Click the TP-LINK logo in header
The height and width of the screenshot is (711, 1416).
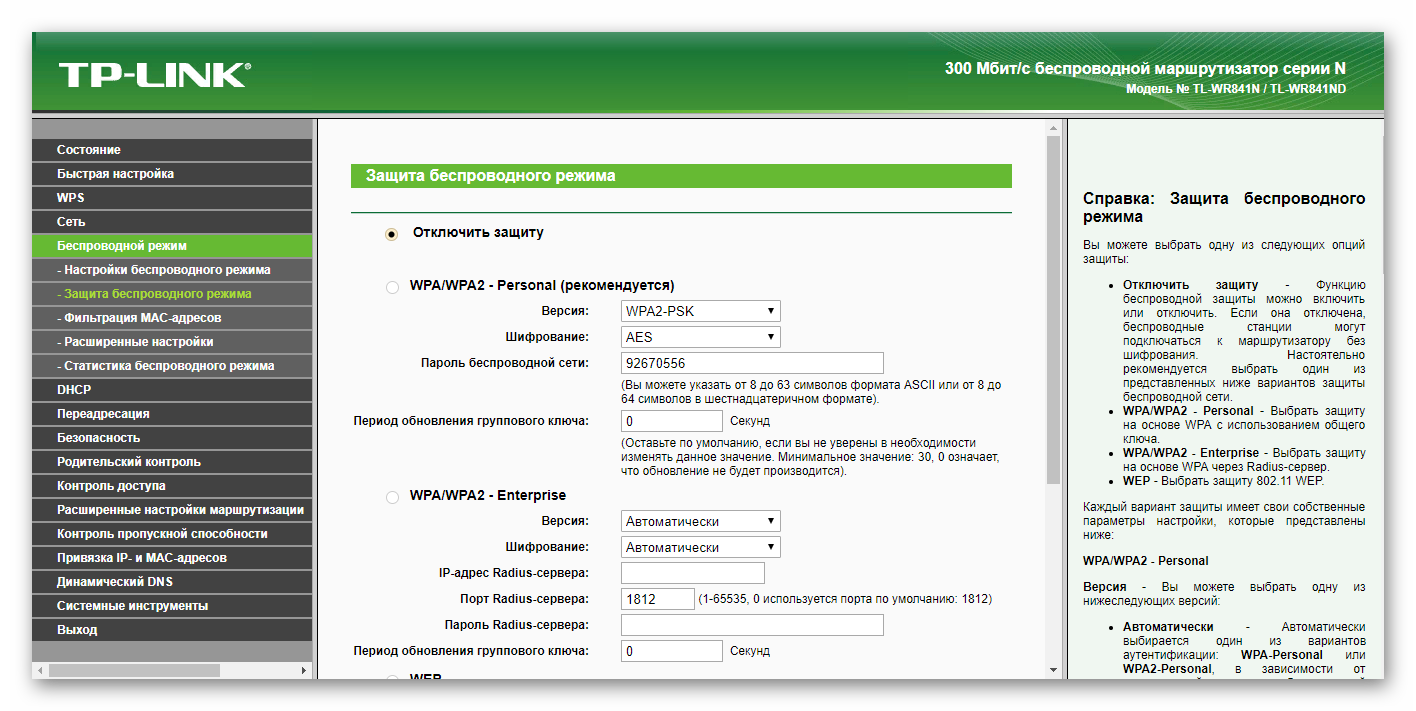coord(154,75)
